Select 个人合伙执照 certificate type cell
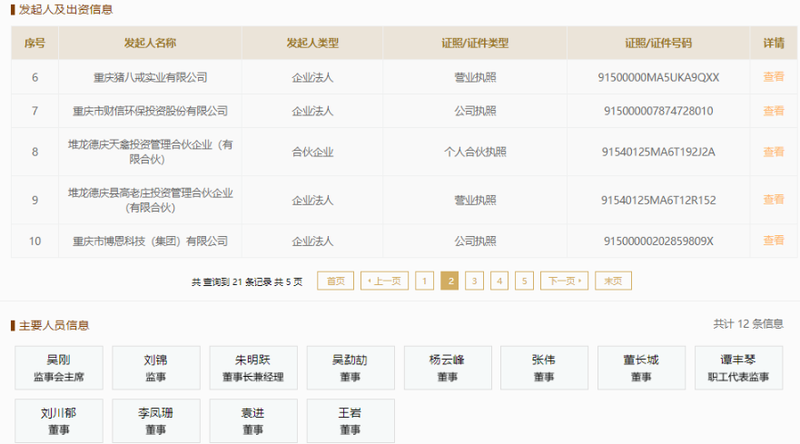Screen dimensions: 800x444 475,152
